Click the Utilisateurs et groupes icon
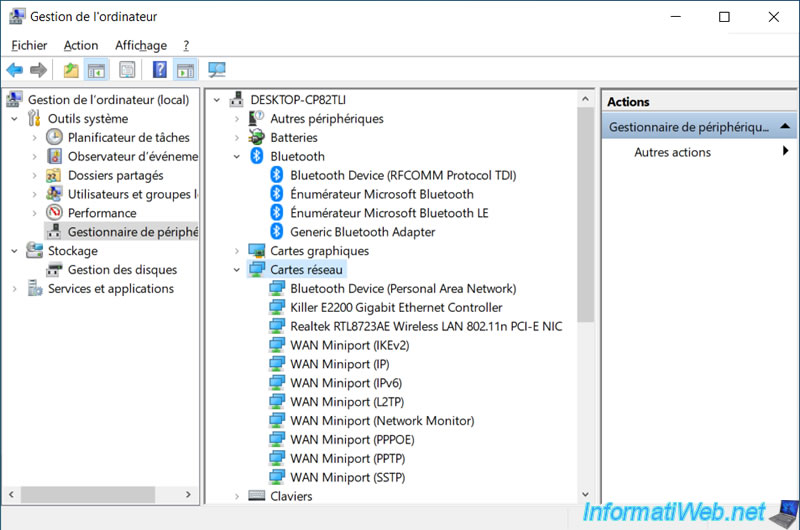This screenshot has width=800, height=530. [54, 194]
